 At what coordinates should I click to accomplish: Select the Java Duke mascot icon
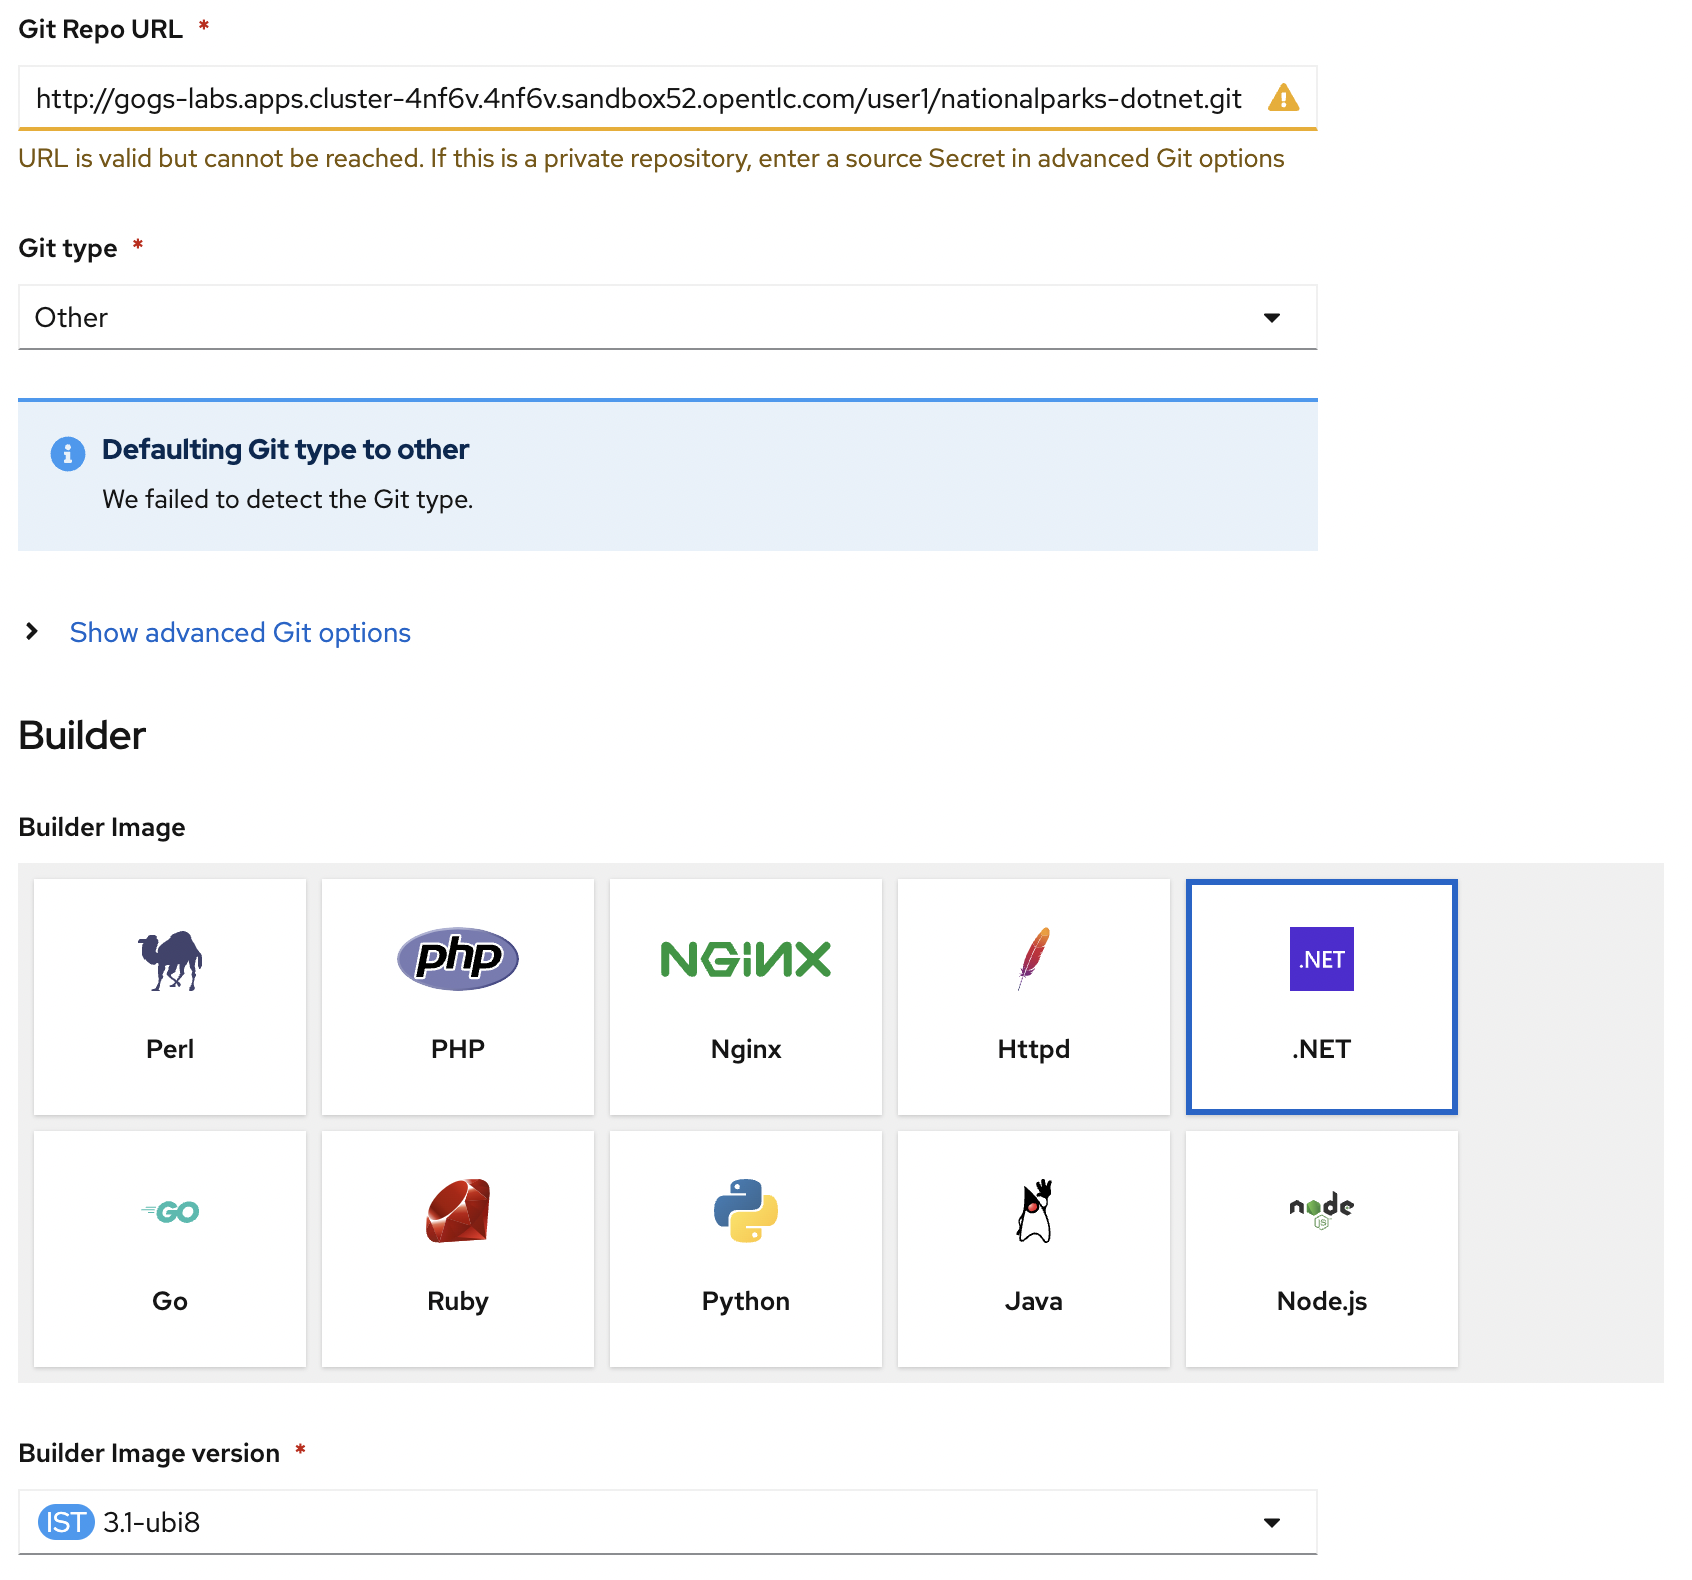(1034, 1211)
